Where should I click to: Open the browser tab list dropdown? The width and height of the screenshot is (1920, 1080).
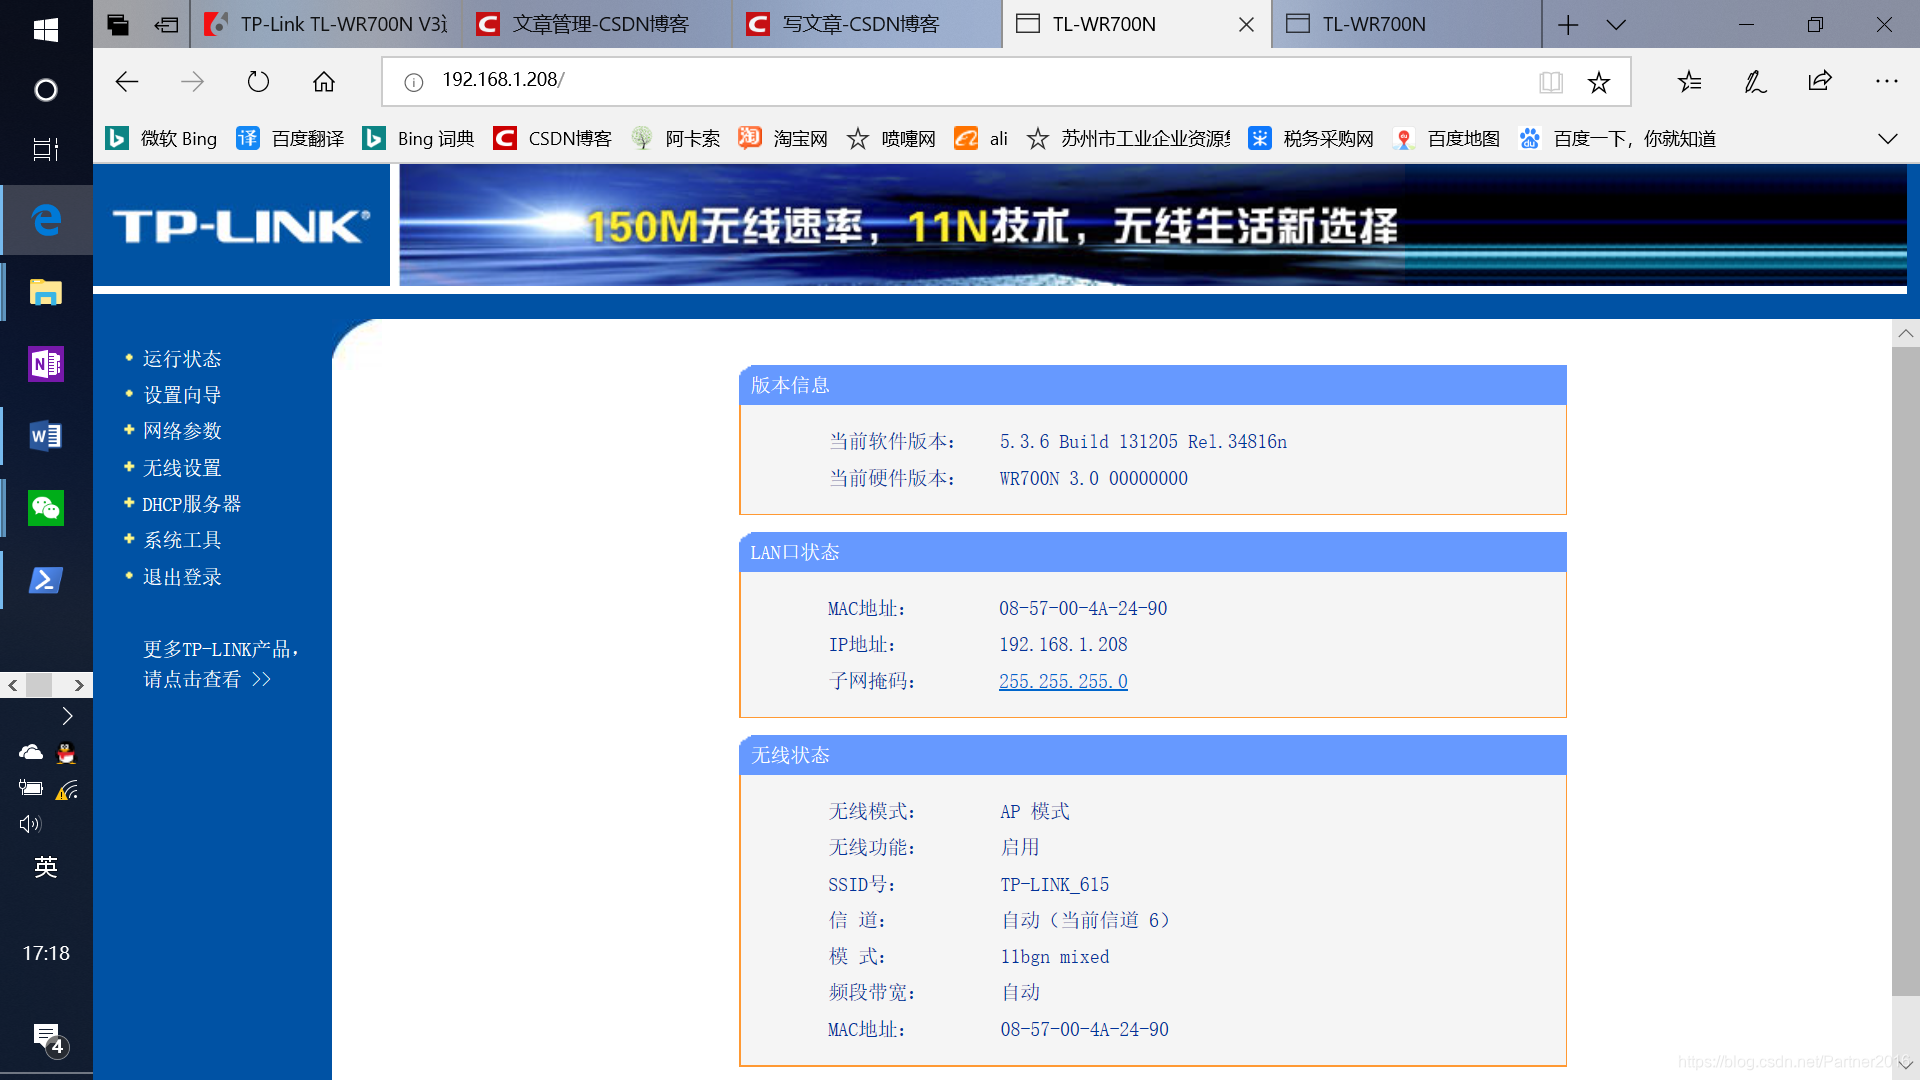(x=1616, y=24)
